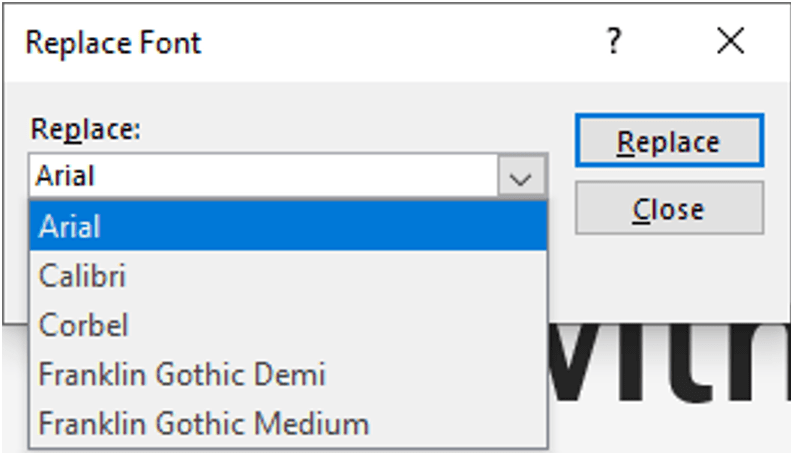Choose Calibri from the font list

pos(82,276)
